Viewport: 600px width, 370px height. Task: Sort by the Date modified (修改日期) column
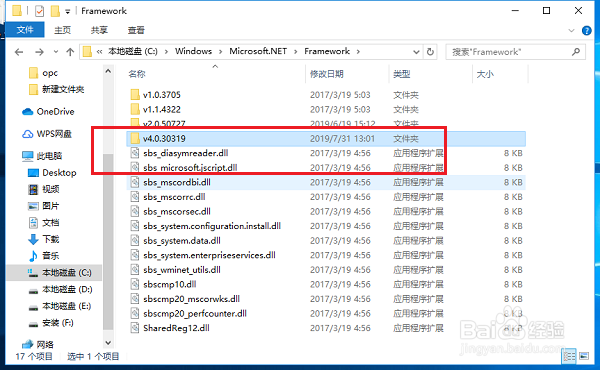point(326,74)
